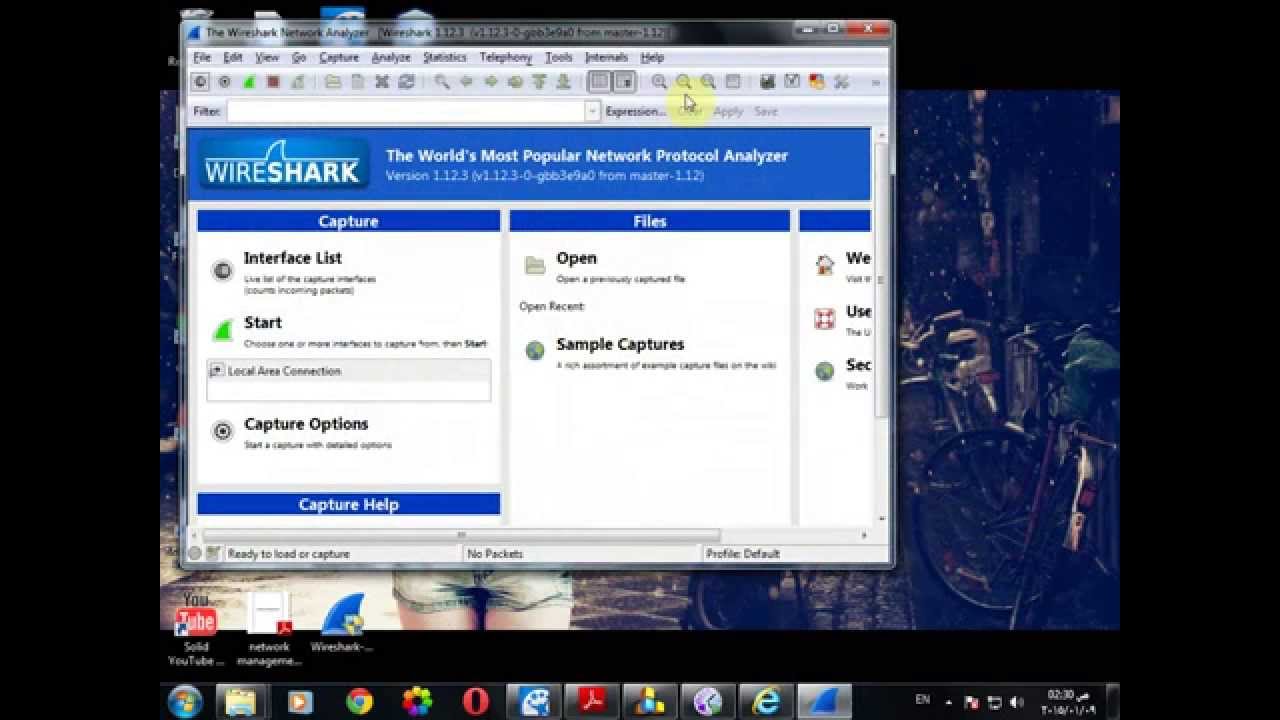Screen dimensions: 1280x720
Task: Open Preferences using the wrench toolbar icon
Action: pos(841,82)
